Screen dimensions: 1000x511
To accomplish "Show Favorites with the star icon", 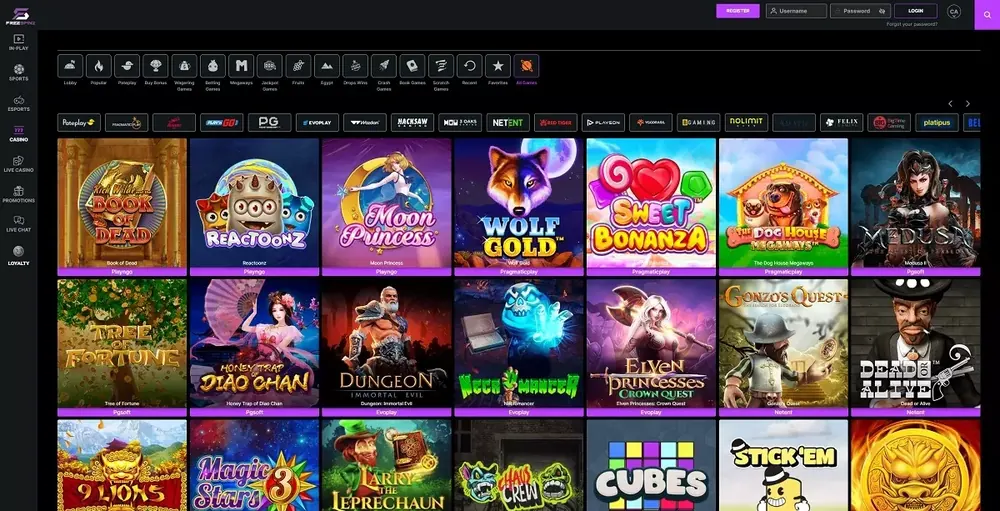I will pyautogui.click(x=498, y=66).
